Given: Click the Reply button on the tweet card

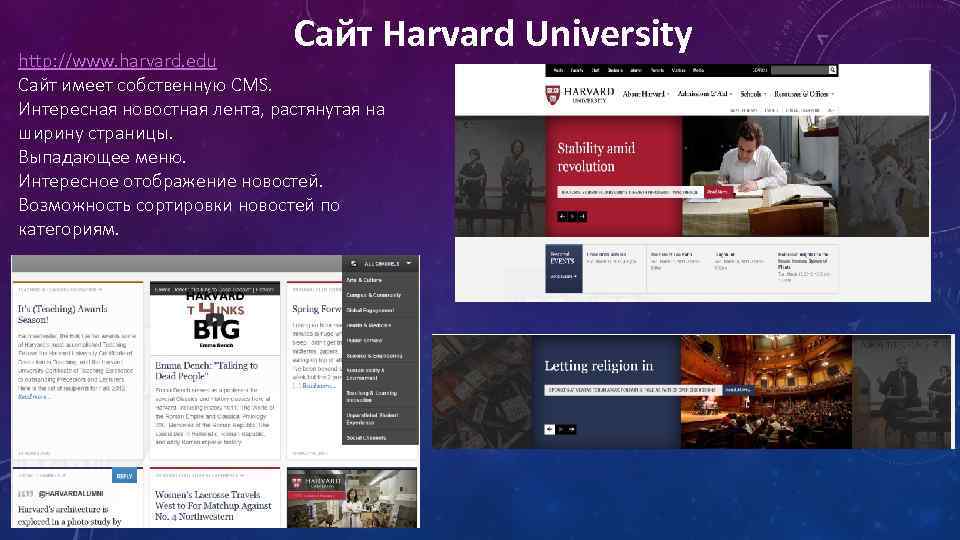Looking at the screenshot, I should click(124, 476).
